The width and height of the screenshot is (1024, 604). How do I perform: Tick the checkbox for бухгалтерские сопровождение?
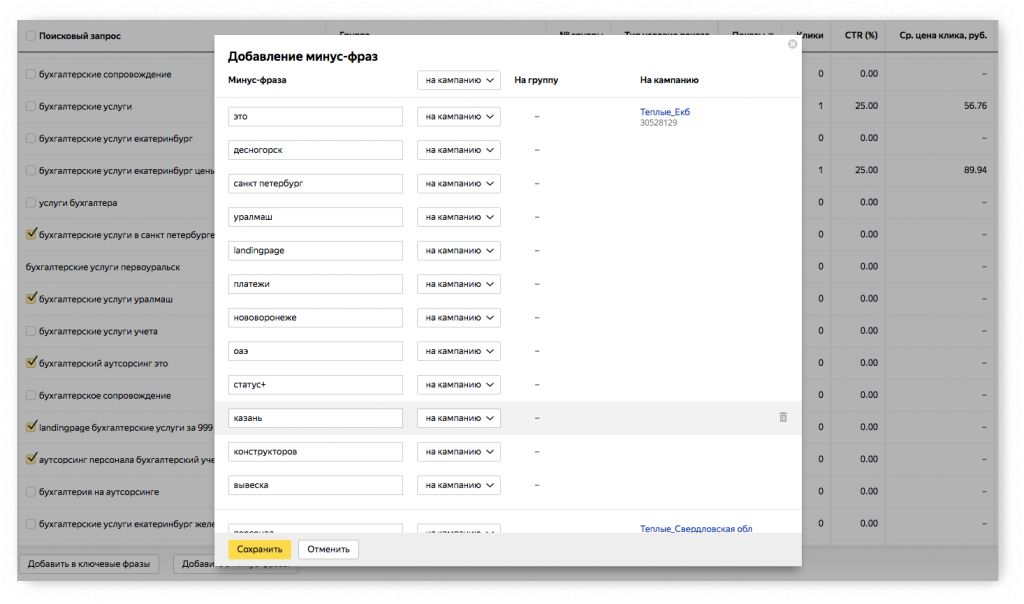coord(31,74)
